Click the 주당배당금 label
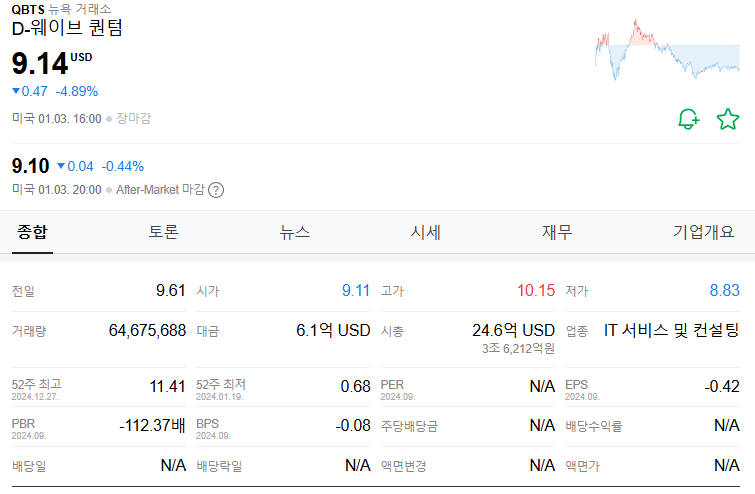Screen dimensions: 755x494 [409, 426]
